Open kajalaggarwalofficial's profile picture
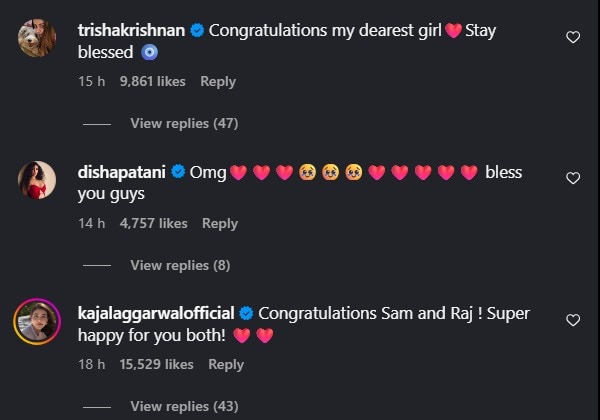The width and height of the screenshot is (600, 420). [x=38, y=321]
